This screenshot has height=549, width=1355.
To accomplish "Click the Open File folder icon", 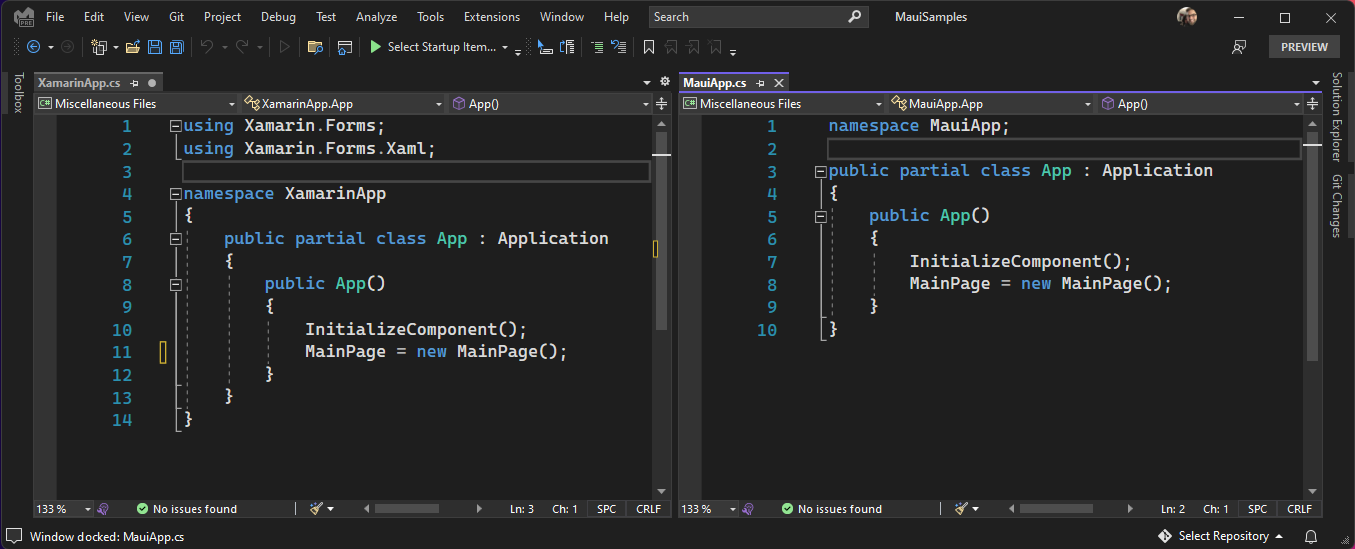I will 132,47.
